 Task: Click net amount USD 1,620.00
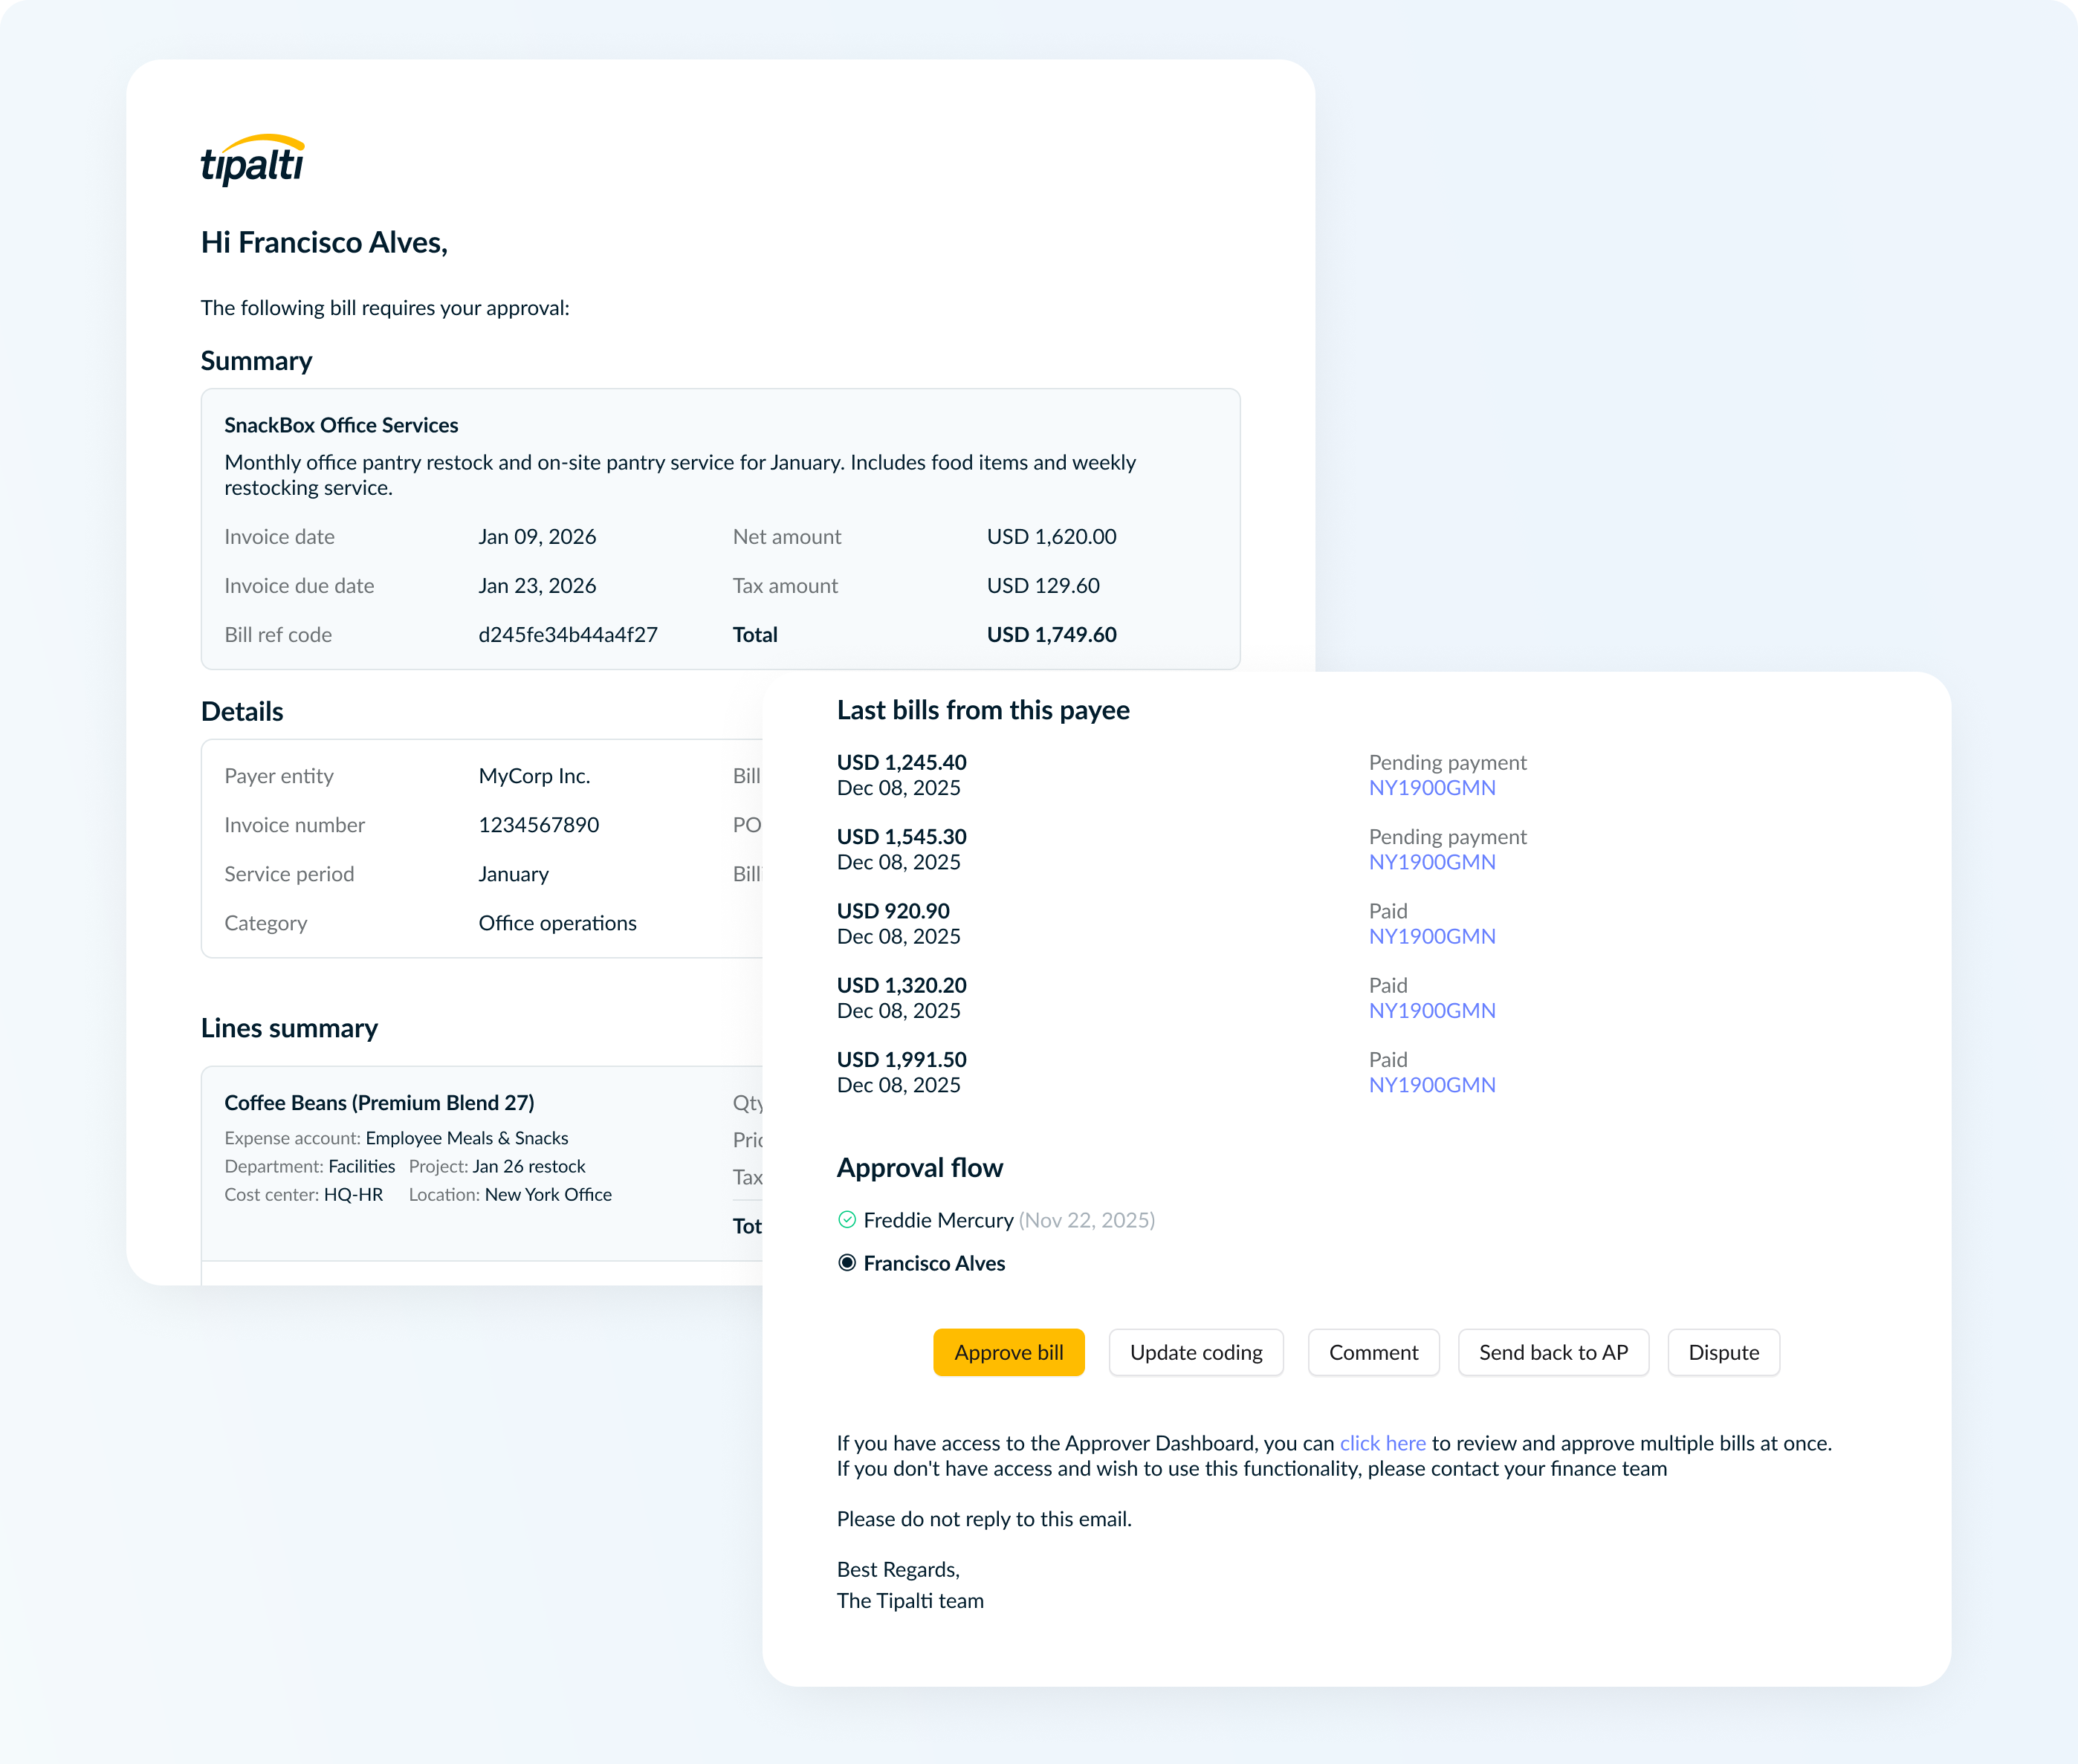click(x=1051, y=537)
